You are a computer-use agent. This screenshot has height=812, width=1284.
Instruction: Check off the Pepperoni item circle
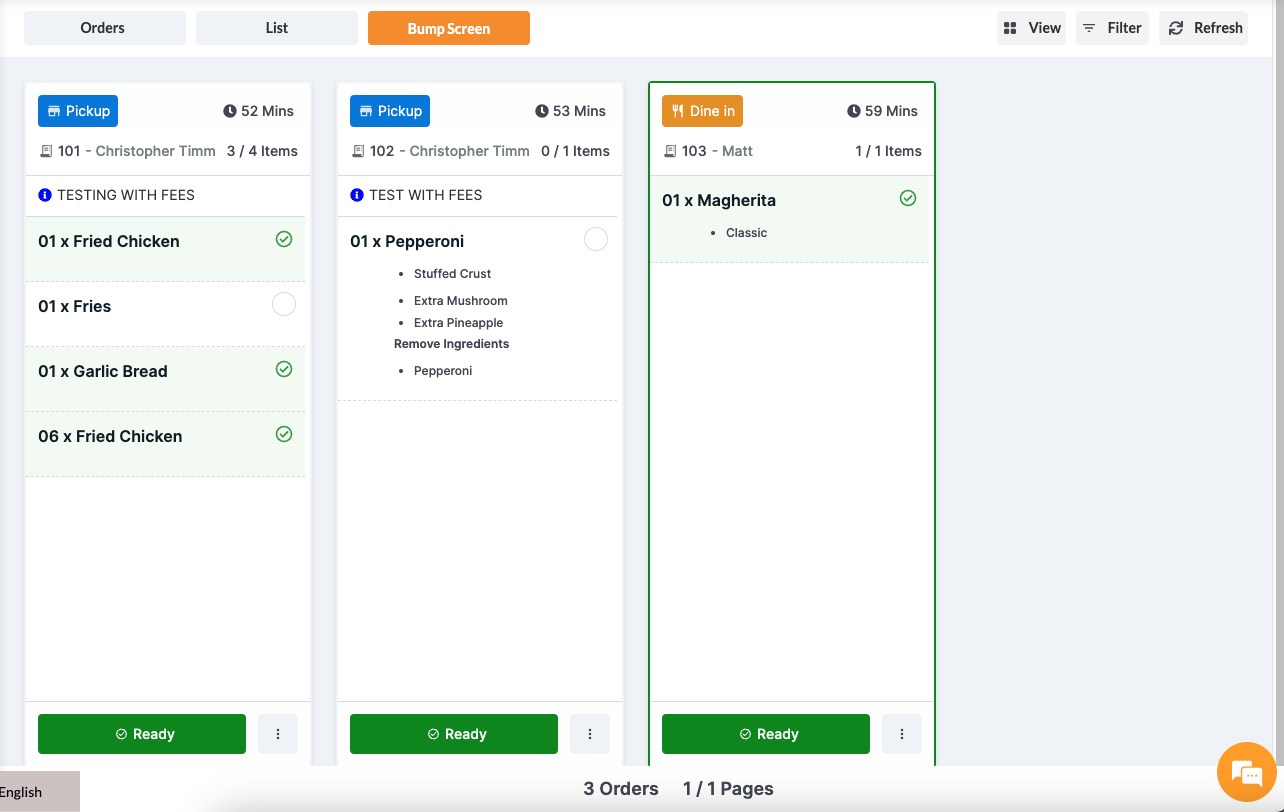tap(595, 239)
